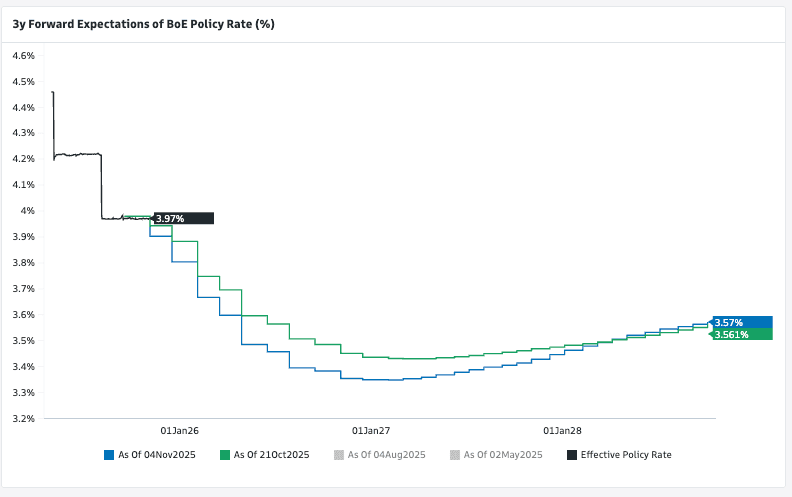The image size is (792, 497).
Task: Enable the 'As Of 04Aug2025' legend label
Action: coord(387,455)
